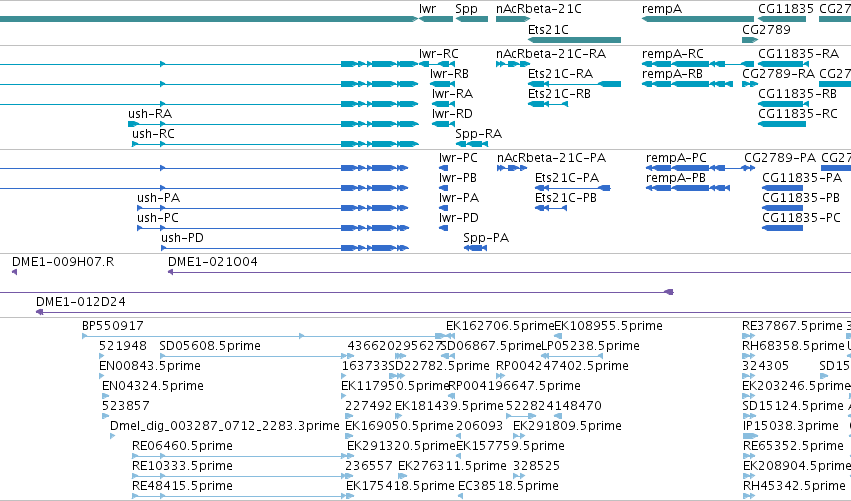Select EST EK157759.5prime

point(510,446)
